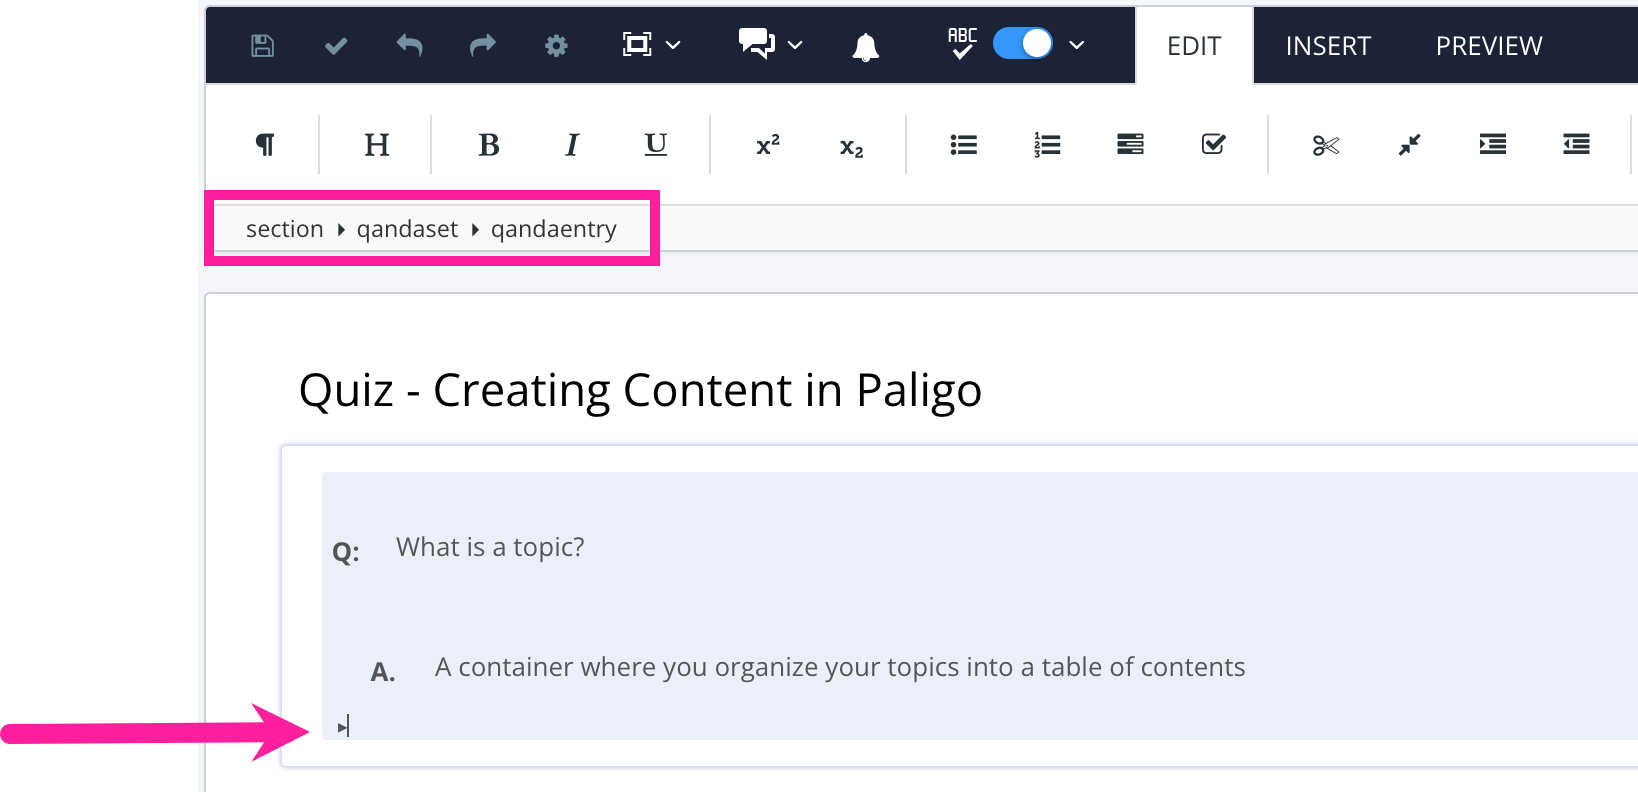
Task: Apply underline formatting
Action: click(656, 145)
